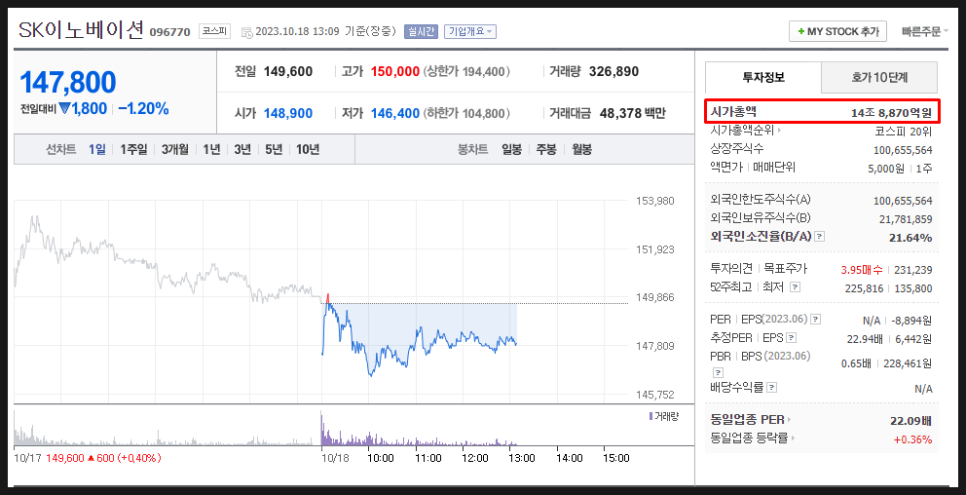Click the 0.65배 PBR value
This screenshot has height=495, width=966.
856,363
